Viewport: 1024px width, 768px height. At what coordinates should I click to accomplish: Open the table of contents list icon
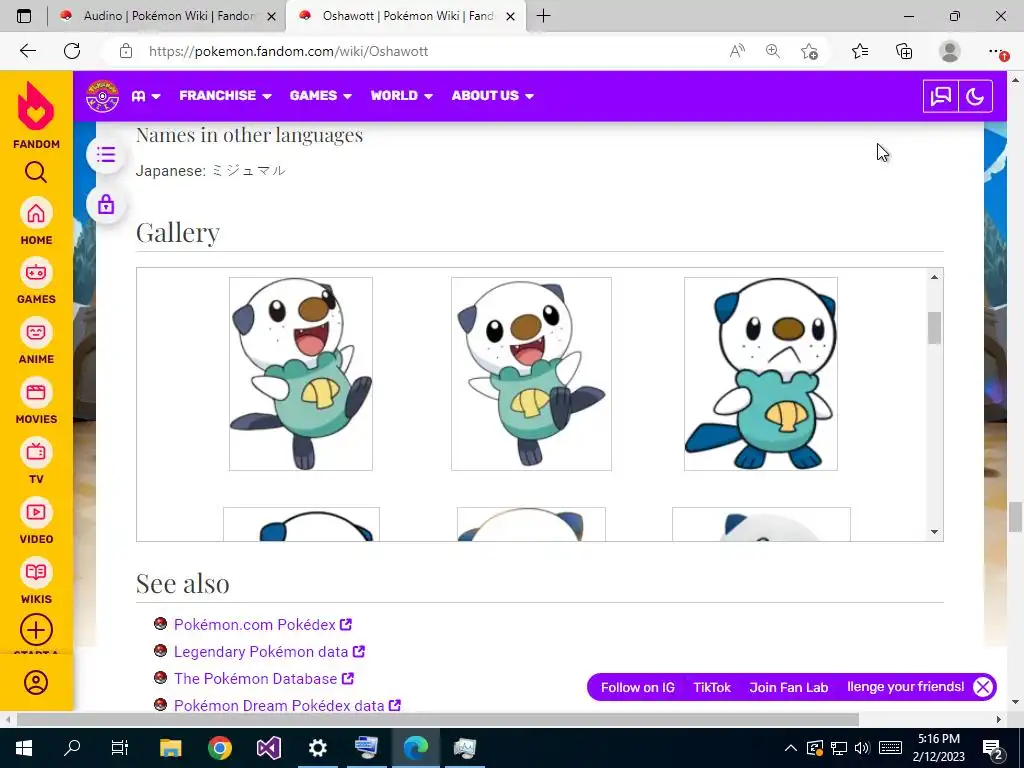point(106,155)
